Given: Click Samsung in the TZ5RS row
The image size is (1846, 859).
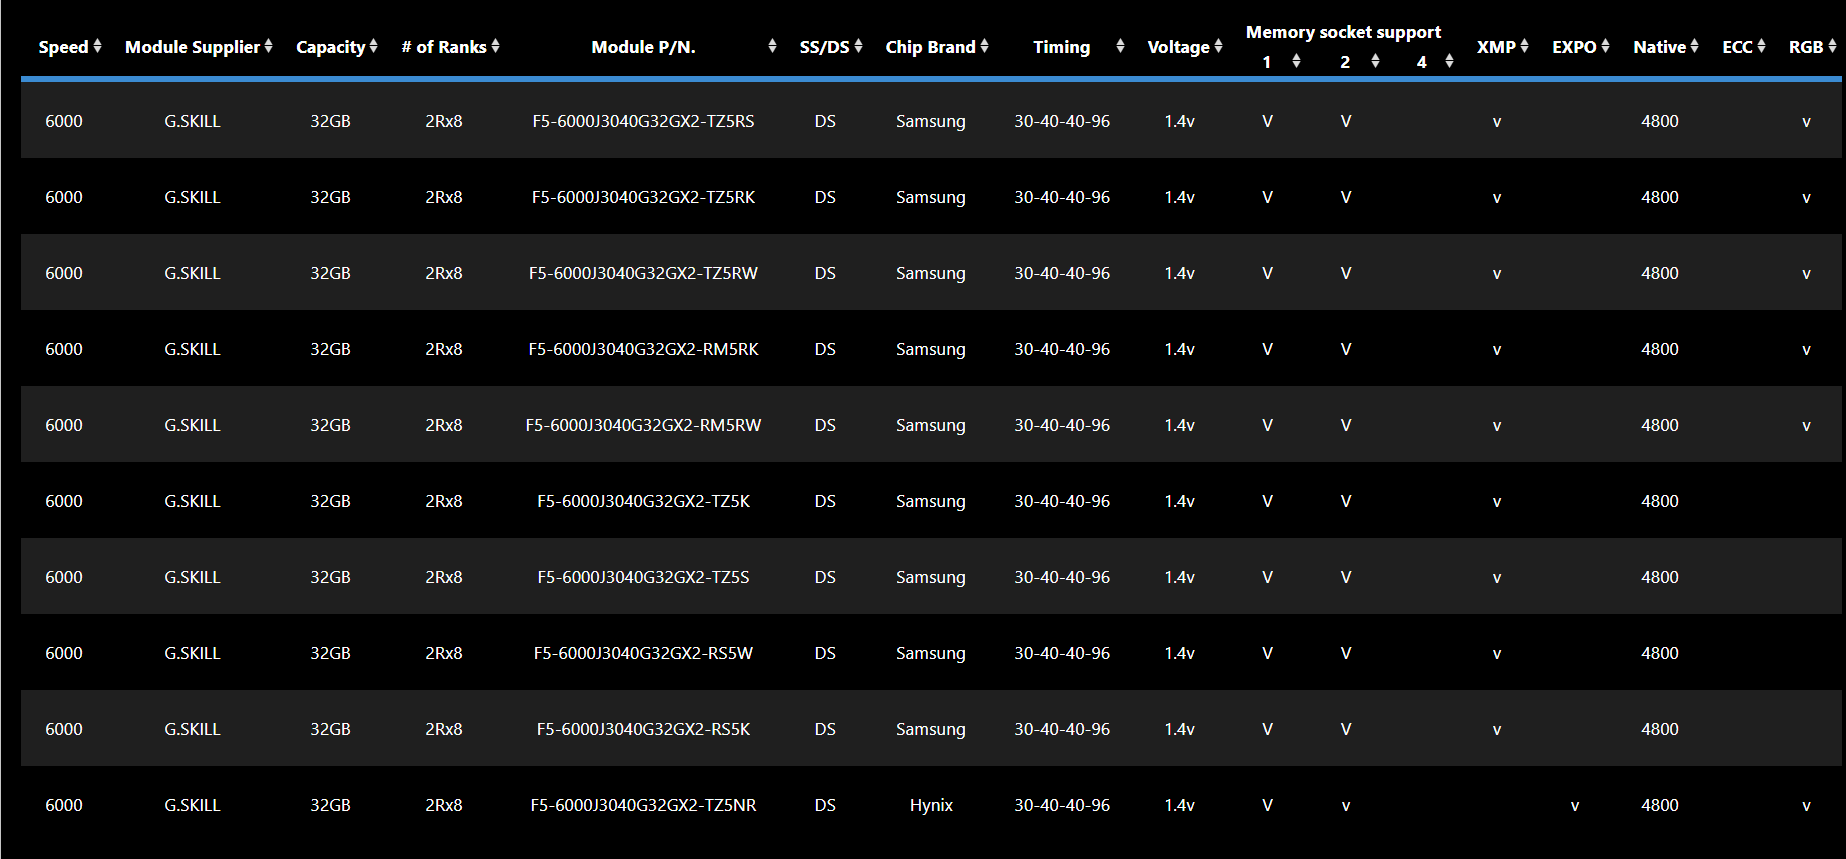Looking at the screenshot, I should 931,121.
